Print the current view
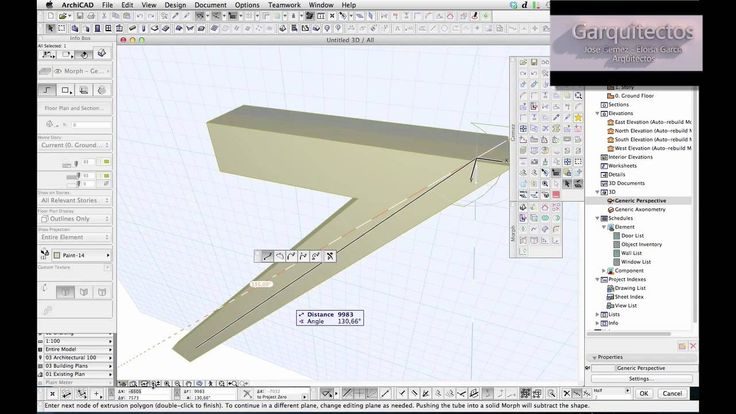Image resolution: width=736 pixels, height=414 pixels. (91, 16)
